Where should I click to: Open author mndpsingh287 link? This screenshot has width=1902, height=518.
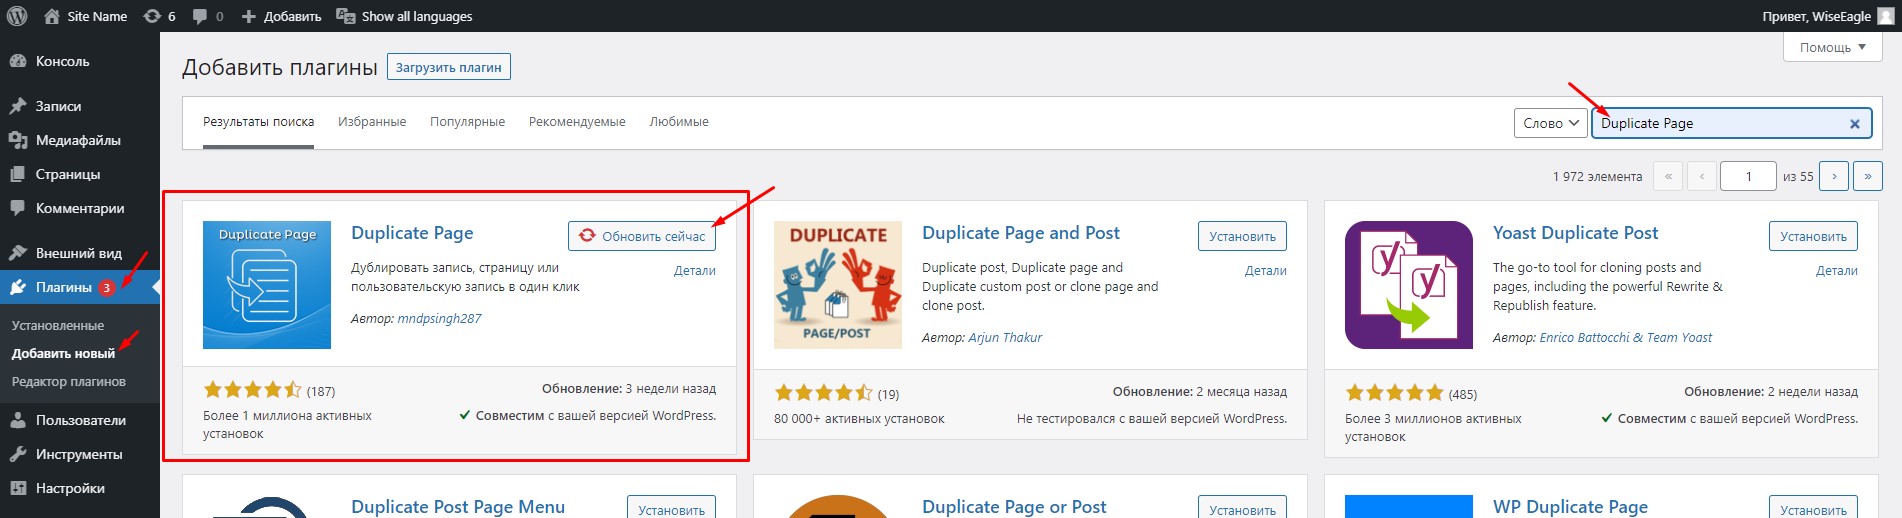[x=439, y=318]
